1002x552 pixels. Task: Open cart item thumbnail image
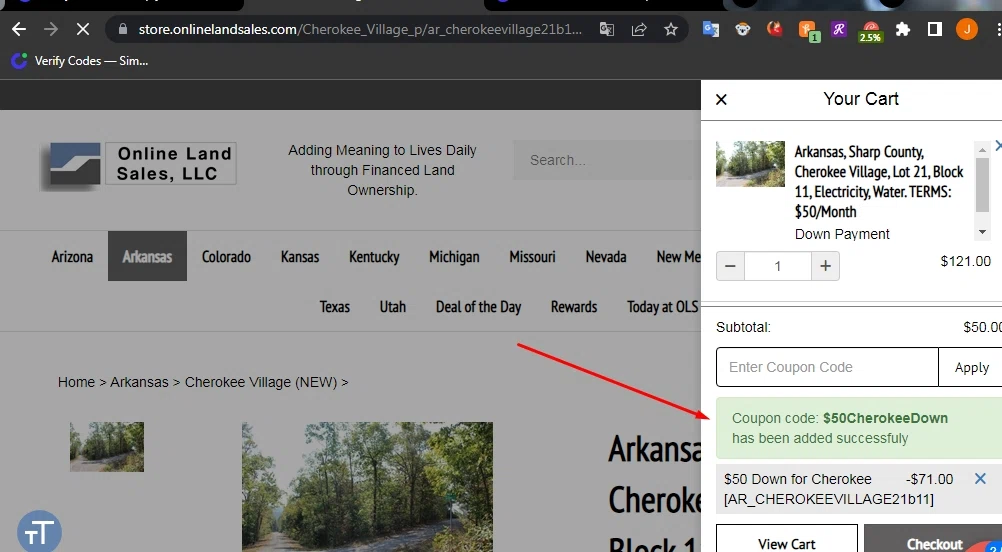pos(750,164)
